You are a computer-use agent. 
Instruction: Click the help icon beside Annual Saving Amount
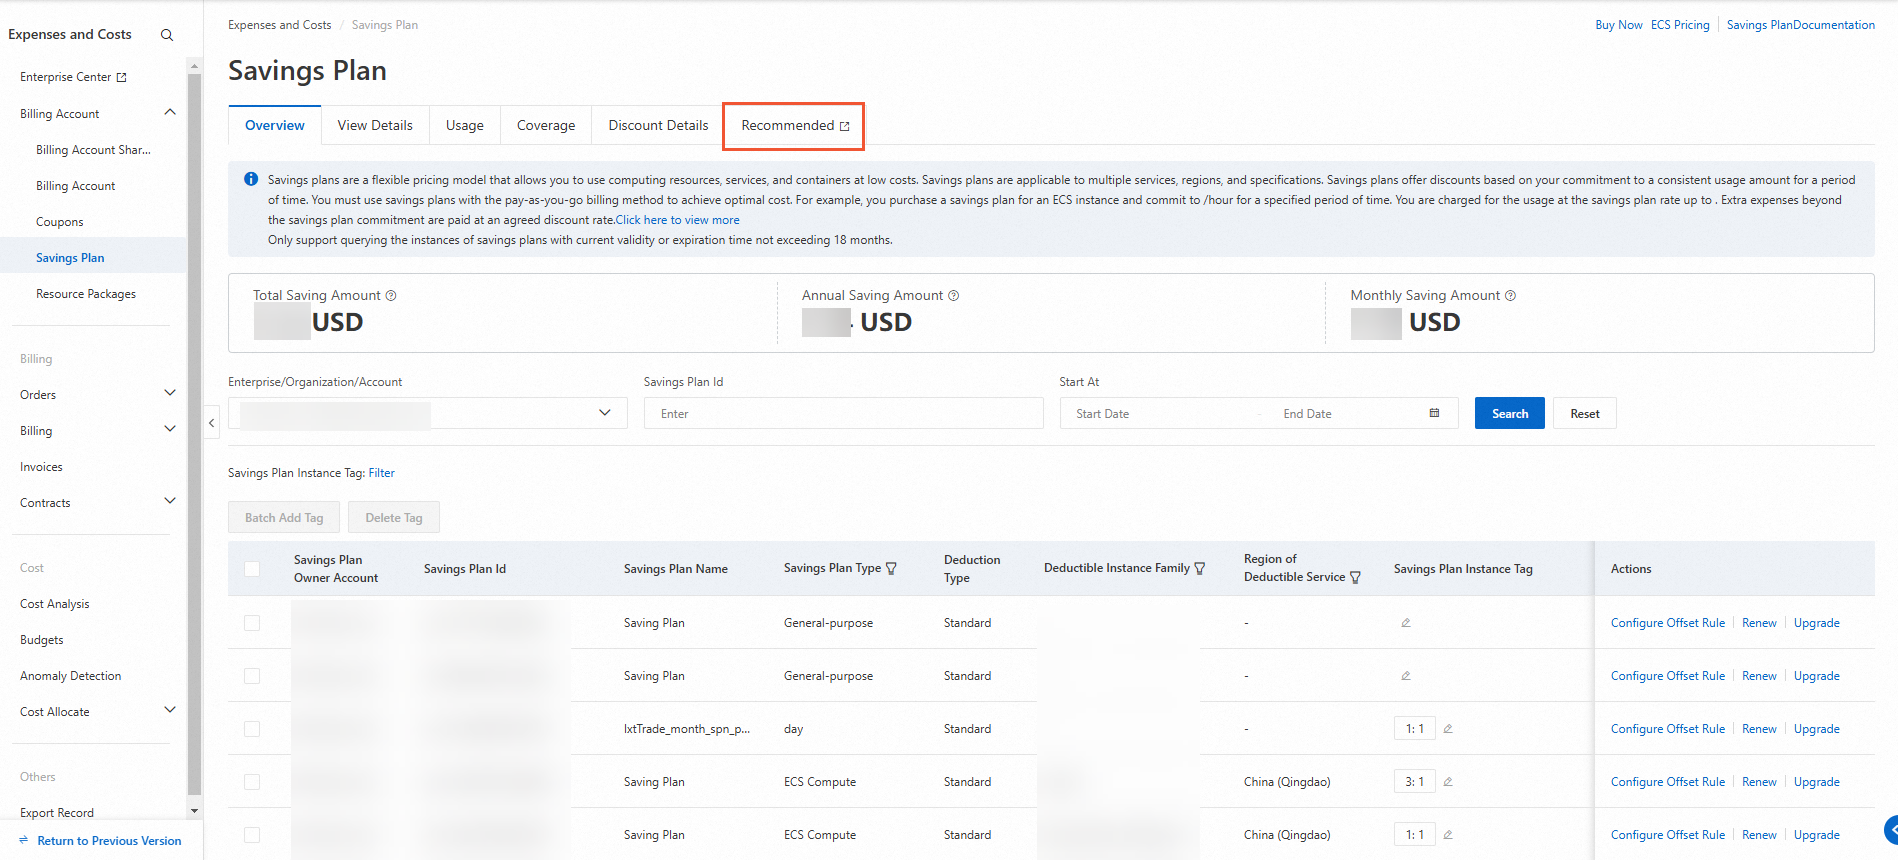click(953, 295)
